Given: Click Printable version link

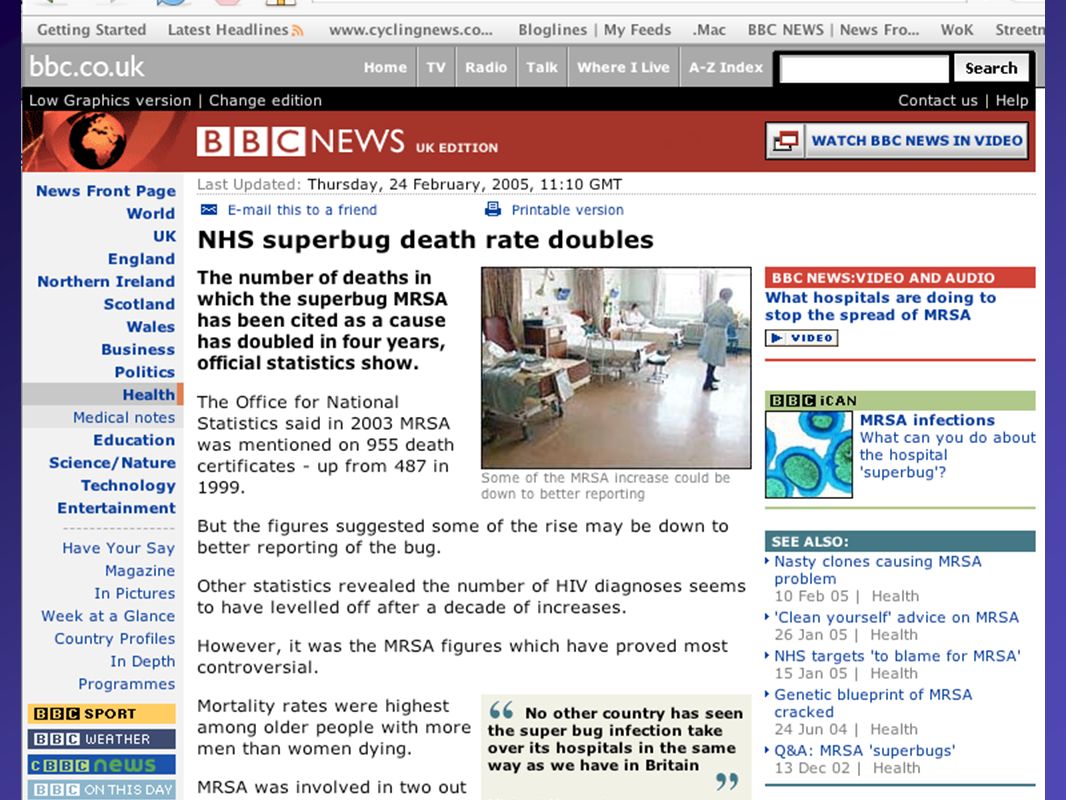Looking at the screenshot, I should pos(568,210).
